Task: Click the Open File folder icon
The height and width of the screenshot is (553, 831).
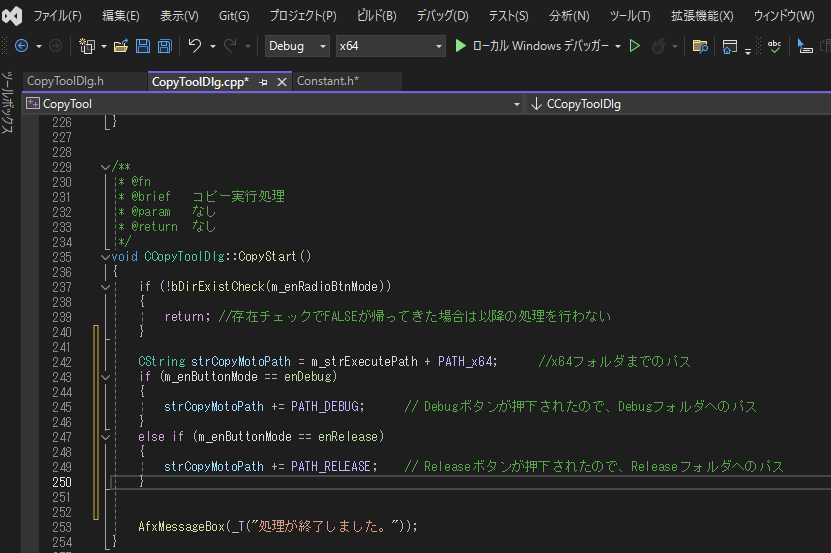Action: click(121, 46)
